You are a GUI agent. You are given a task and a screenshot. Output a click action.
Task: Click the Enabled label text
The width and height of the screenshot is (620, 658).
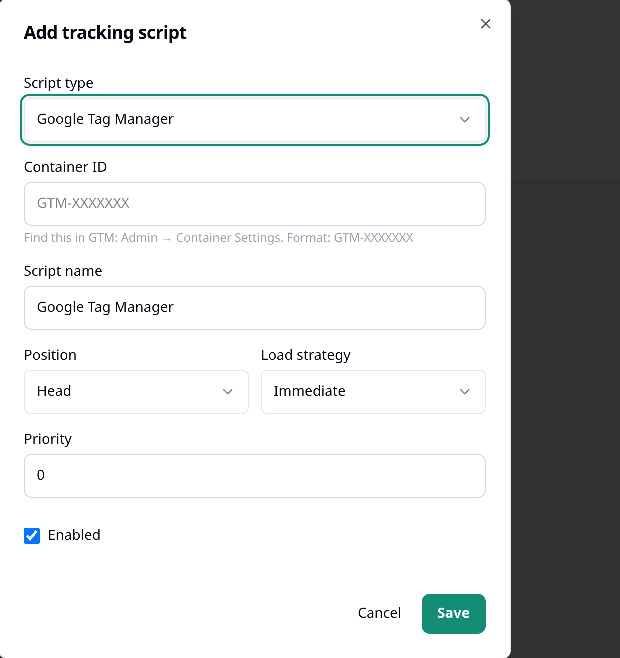[x=74, y=535]
